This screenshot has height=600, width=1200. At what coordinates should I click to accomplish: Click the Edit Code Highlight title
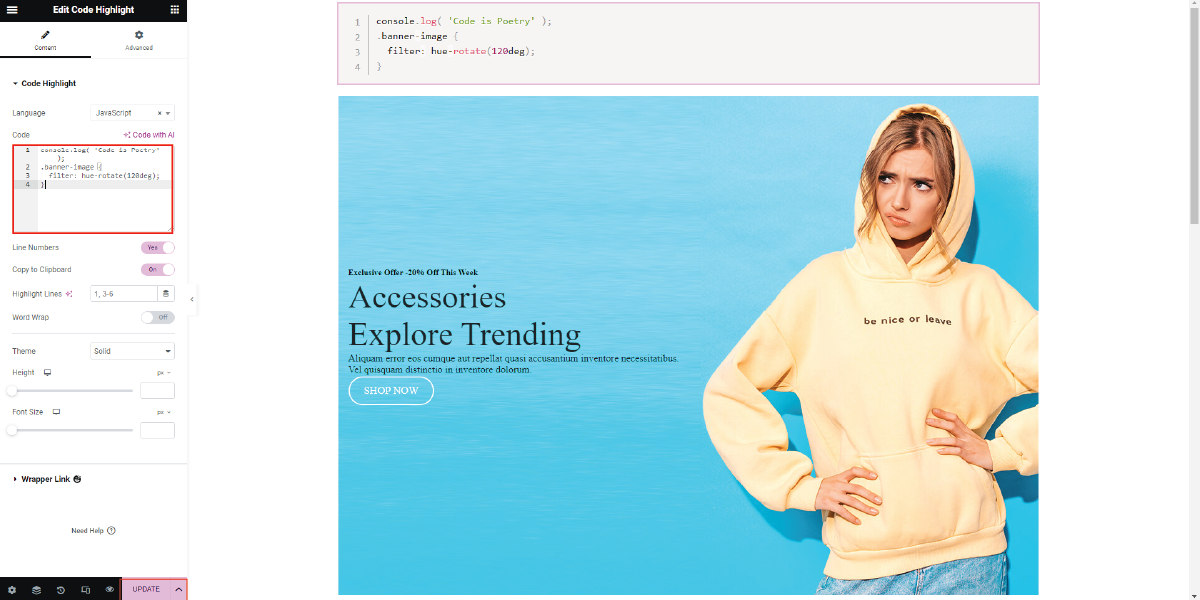click(93, 9)
